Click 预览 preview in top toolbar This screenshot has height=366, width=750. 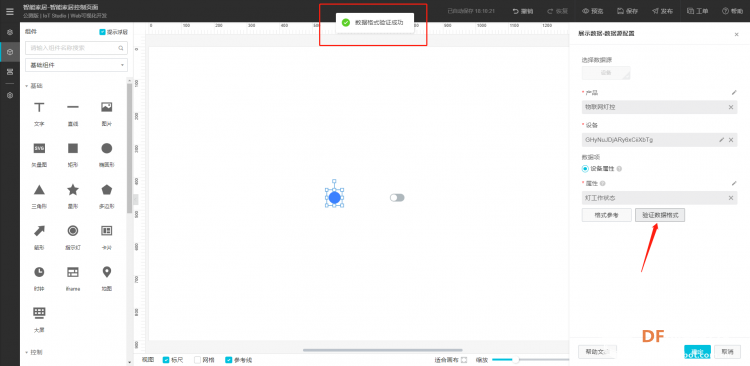pyautogui.click(x=592, y=11)
